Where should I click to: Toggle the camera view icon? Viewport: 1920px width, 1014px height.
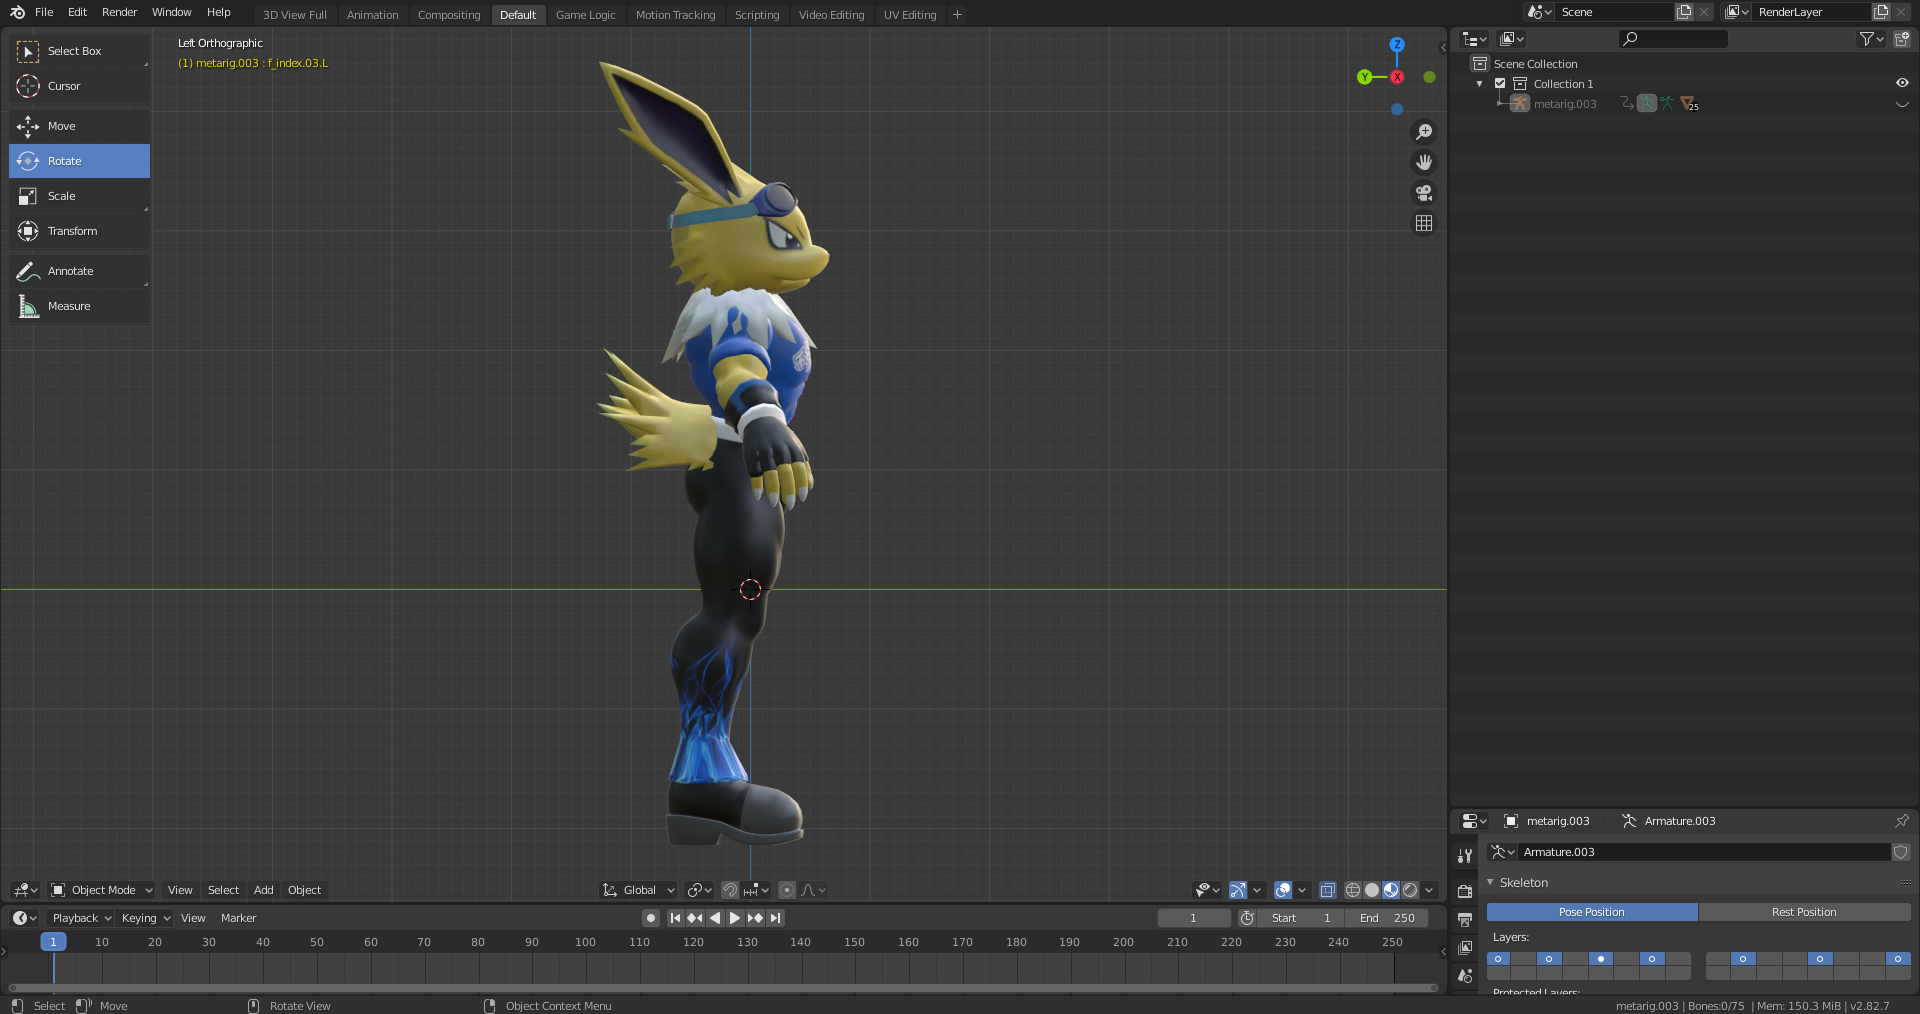(x=1424, y=193)
